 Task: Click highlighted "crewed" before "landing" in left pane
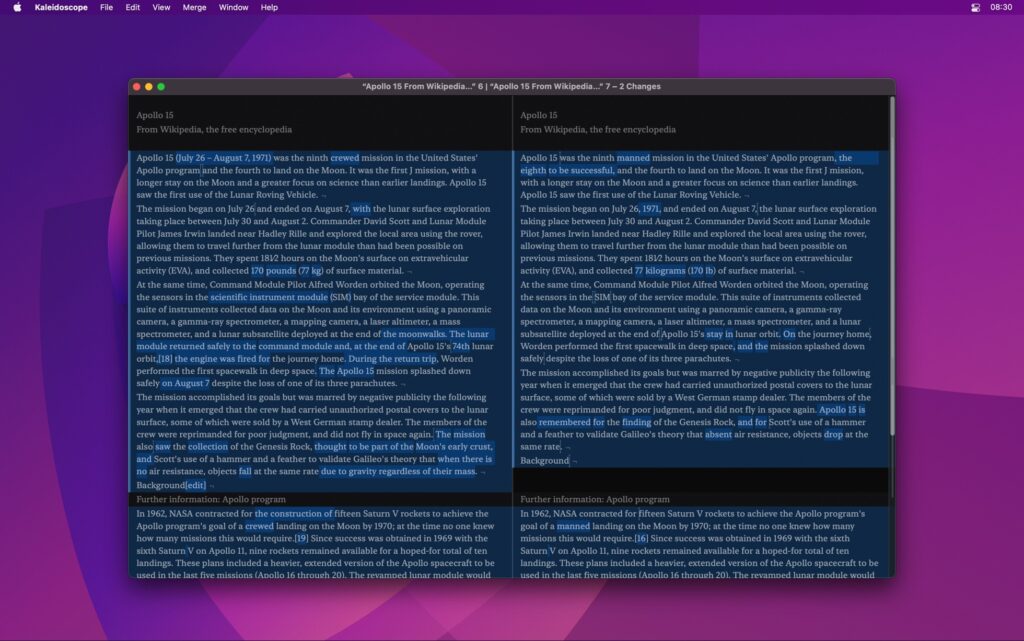(259, 525)
